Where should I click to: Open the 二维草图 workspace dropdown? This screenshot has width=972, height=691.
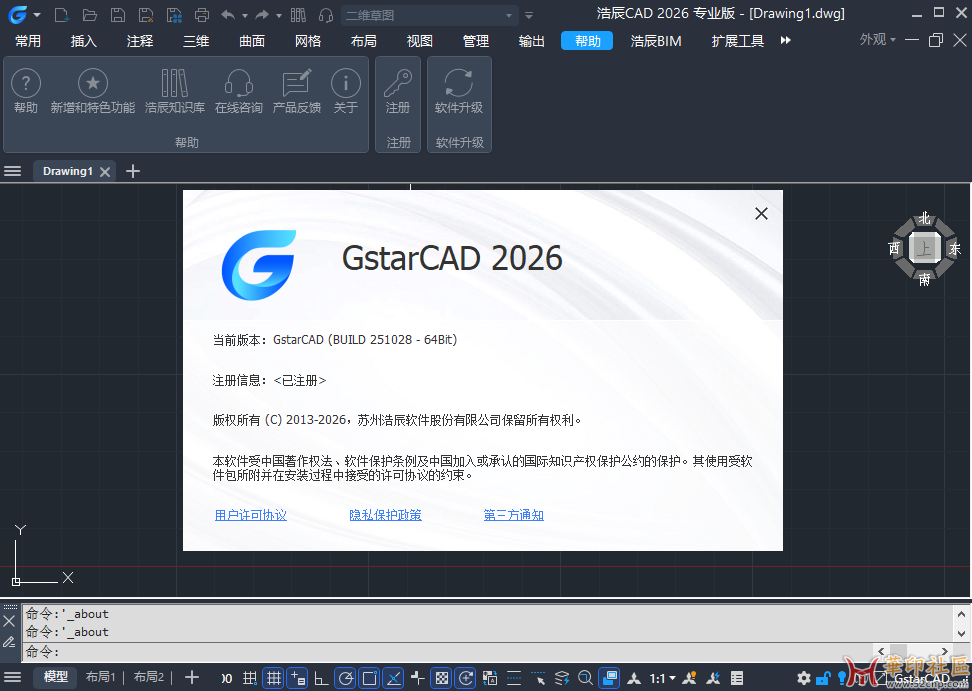[430, 15]
